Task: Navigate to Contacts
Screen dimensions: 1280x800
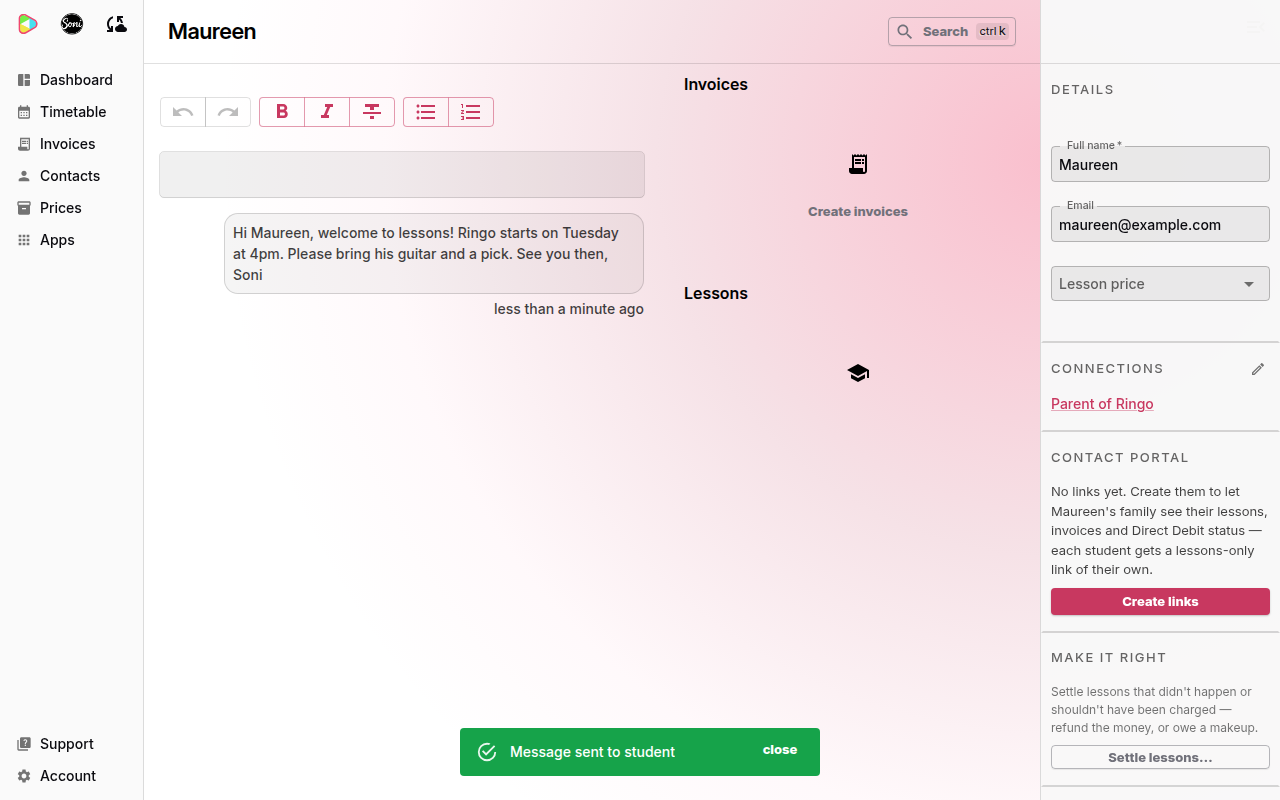Action: coord(72,176)
